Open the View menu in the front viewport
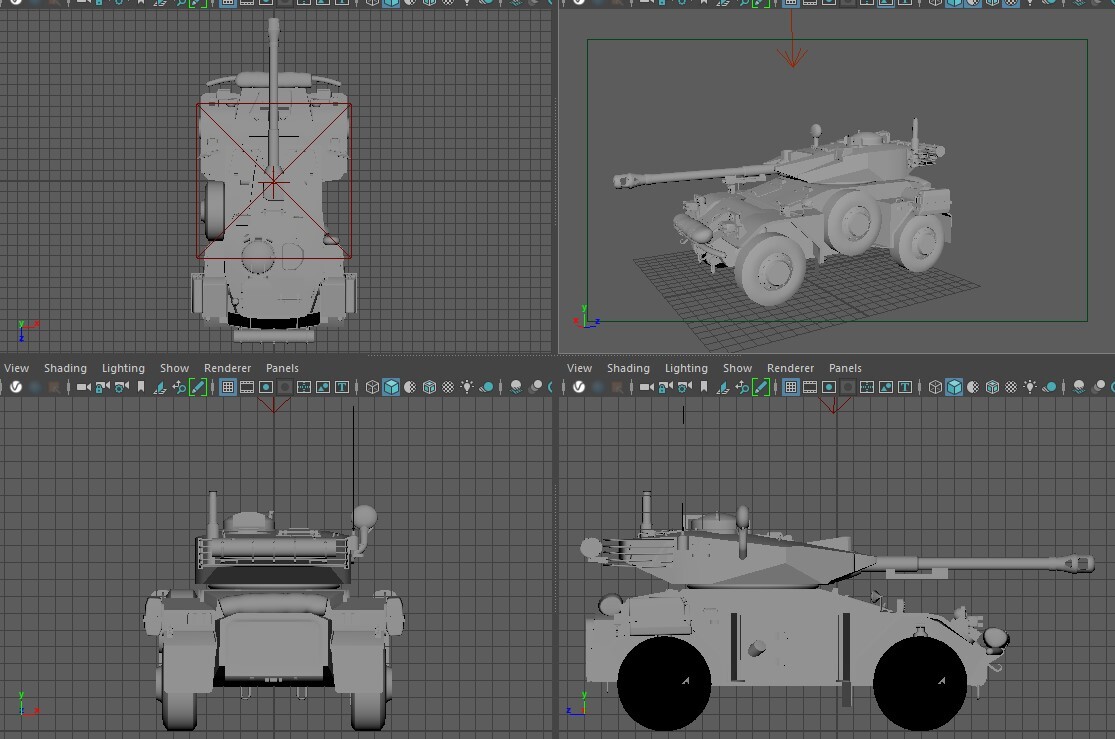The width and height of the screenshot is (1115, 739). [x=16, y=368]
